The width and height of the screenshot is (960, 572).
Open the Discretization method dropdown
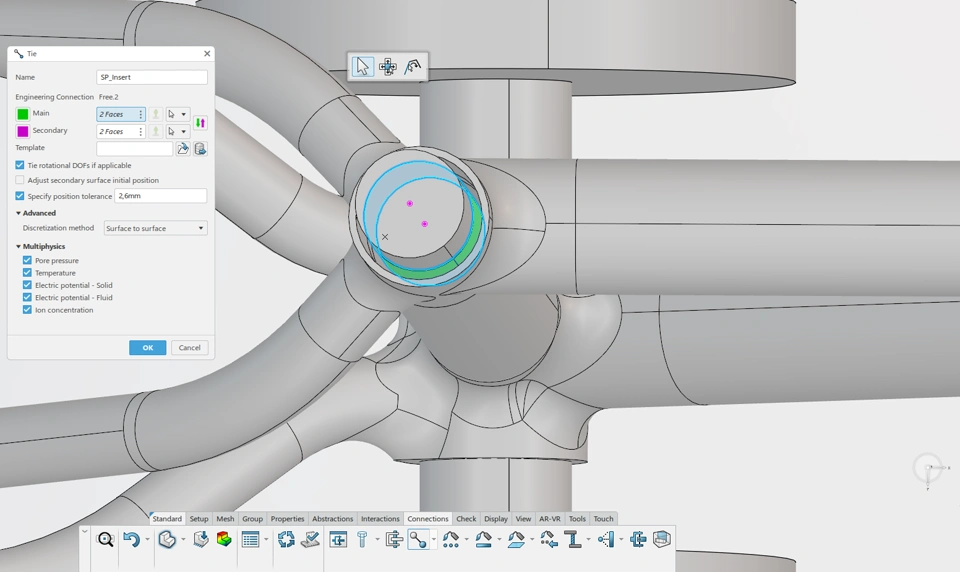[x=156, y=228]
